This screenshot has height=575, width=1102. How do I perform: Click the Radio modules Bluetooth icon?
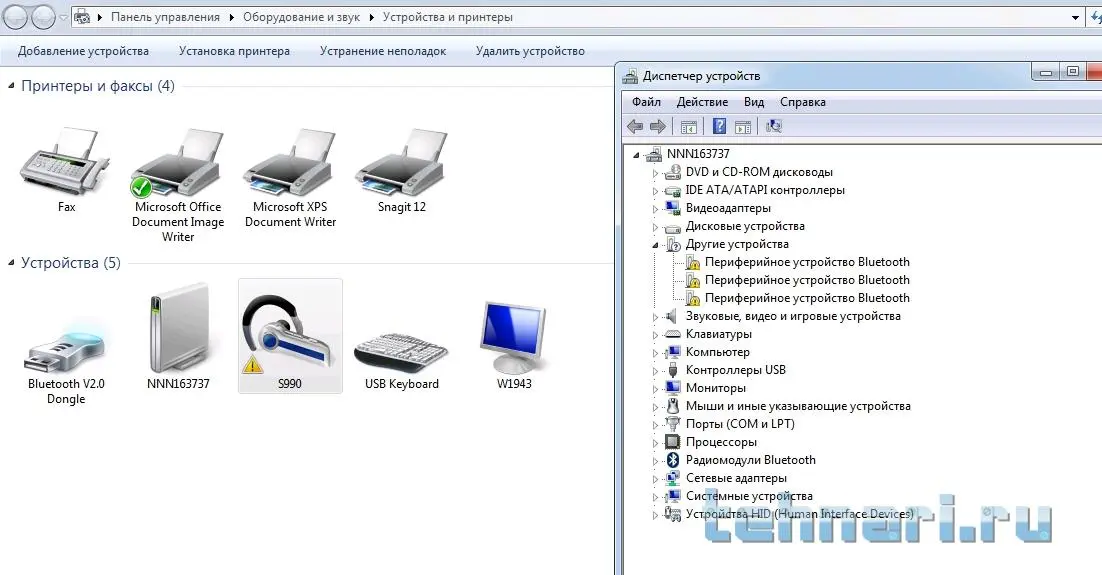click(x=673, y=460)
